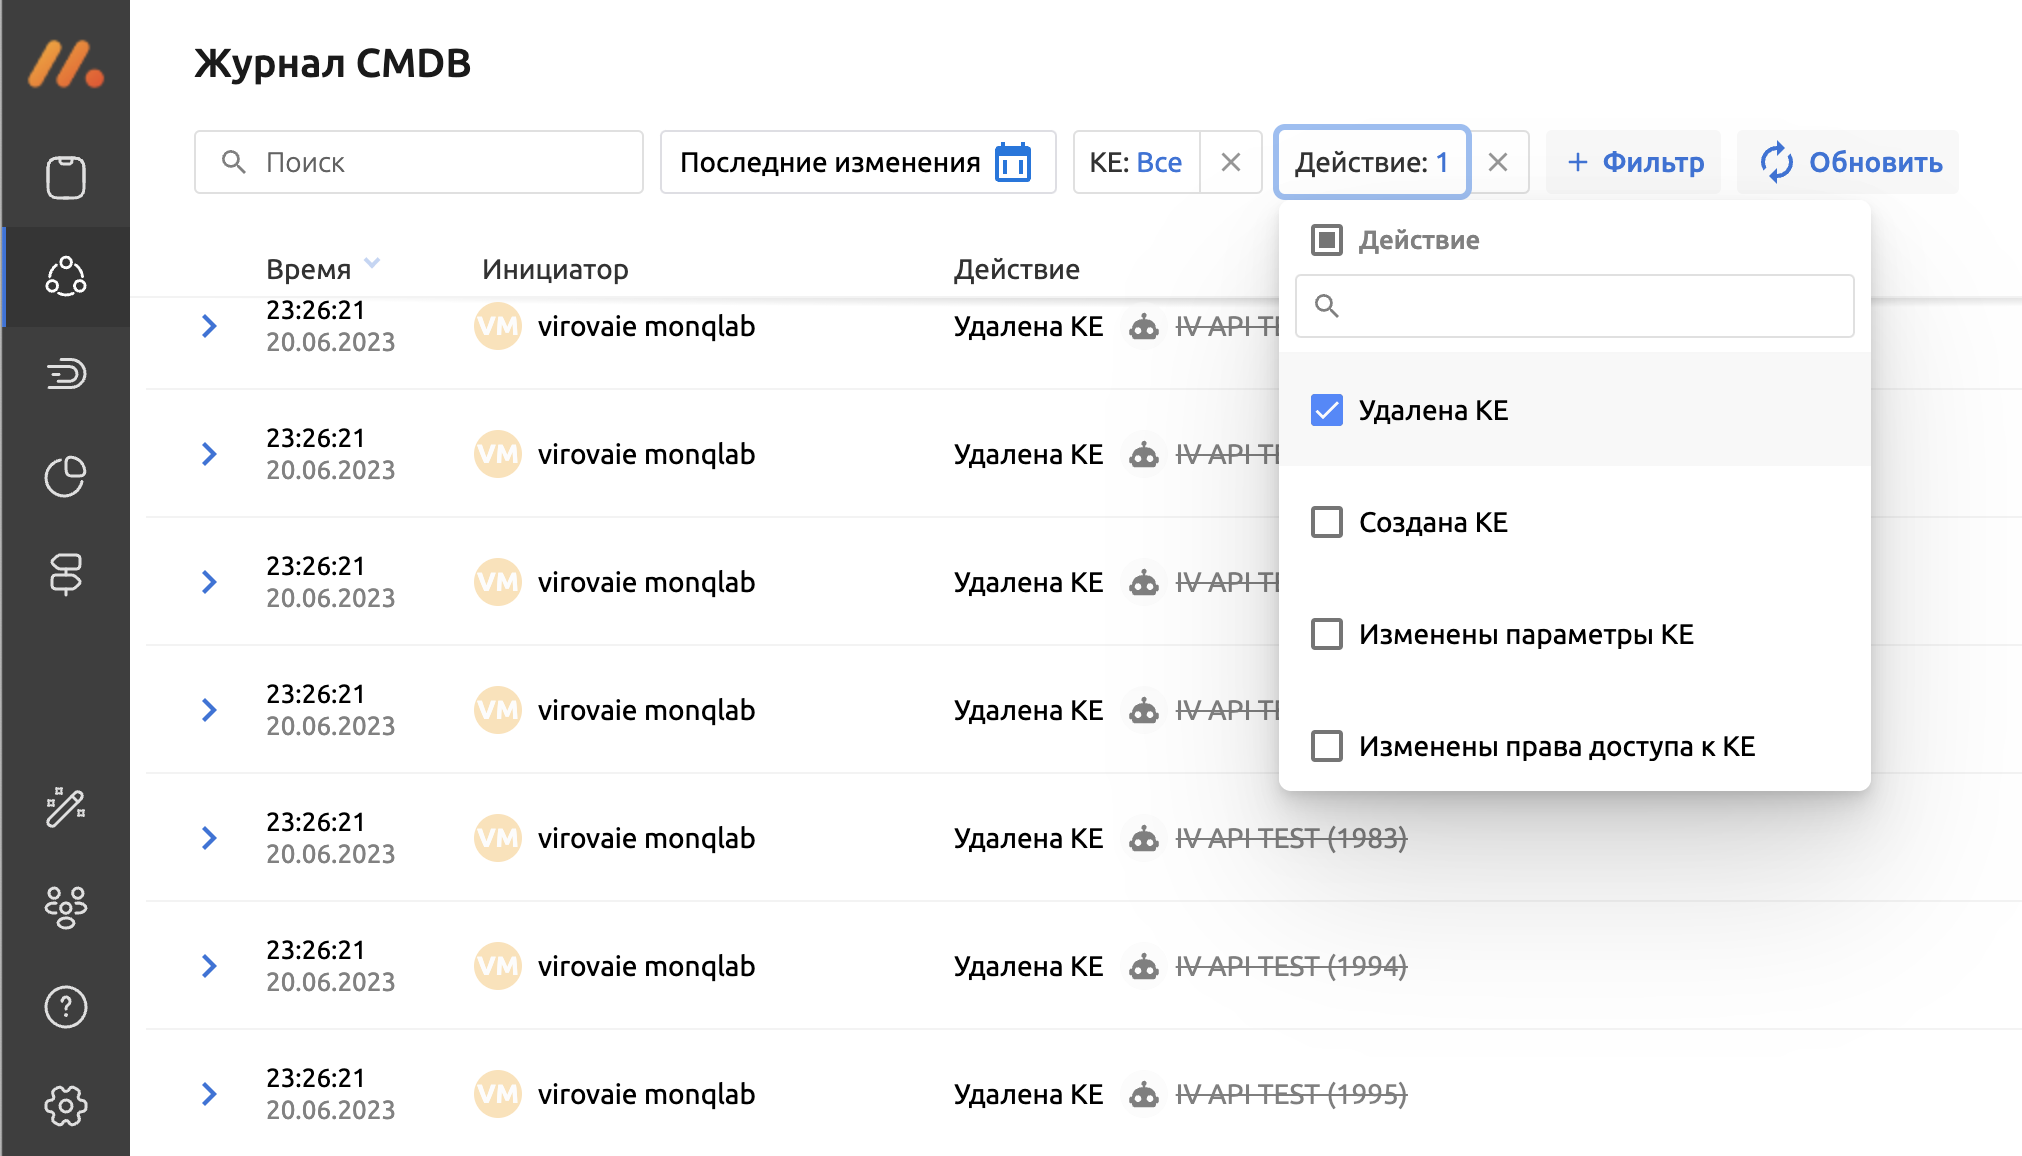Check Изменены параметры КЕ option
Image resolution: width=2022 pixels, height=1156 pixels.
coord(1327,634)
